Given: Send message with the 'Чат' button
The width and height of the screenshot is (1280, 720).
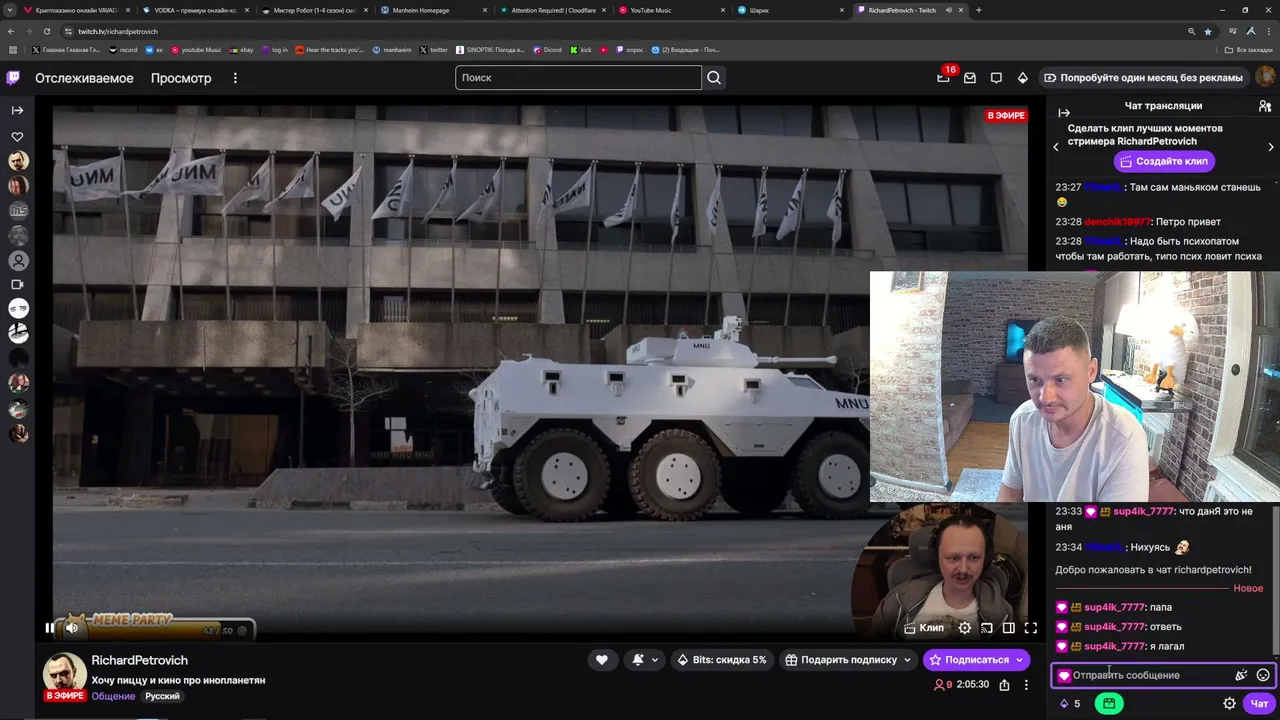Looking at the screenshot, I should 1259,703.
